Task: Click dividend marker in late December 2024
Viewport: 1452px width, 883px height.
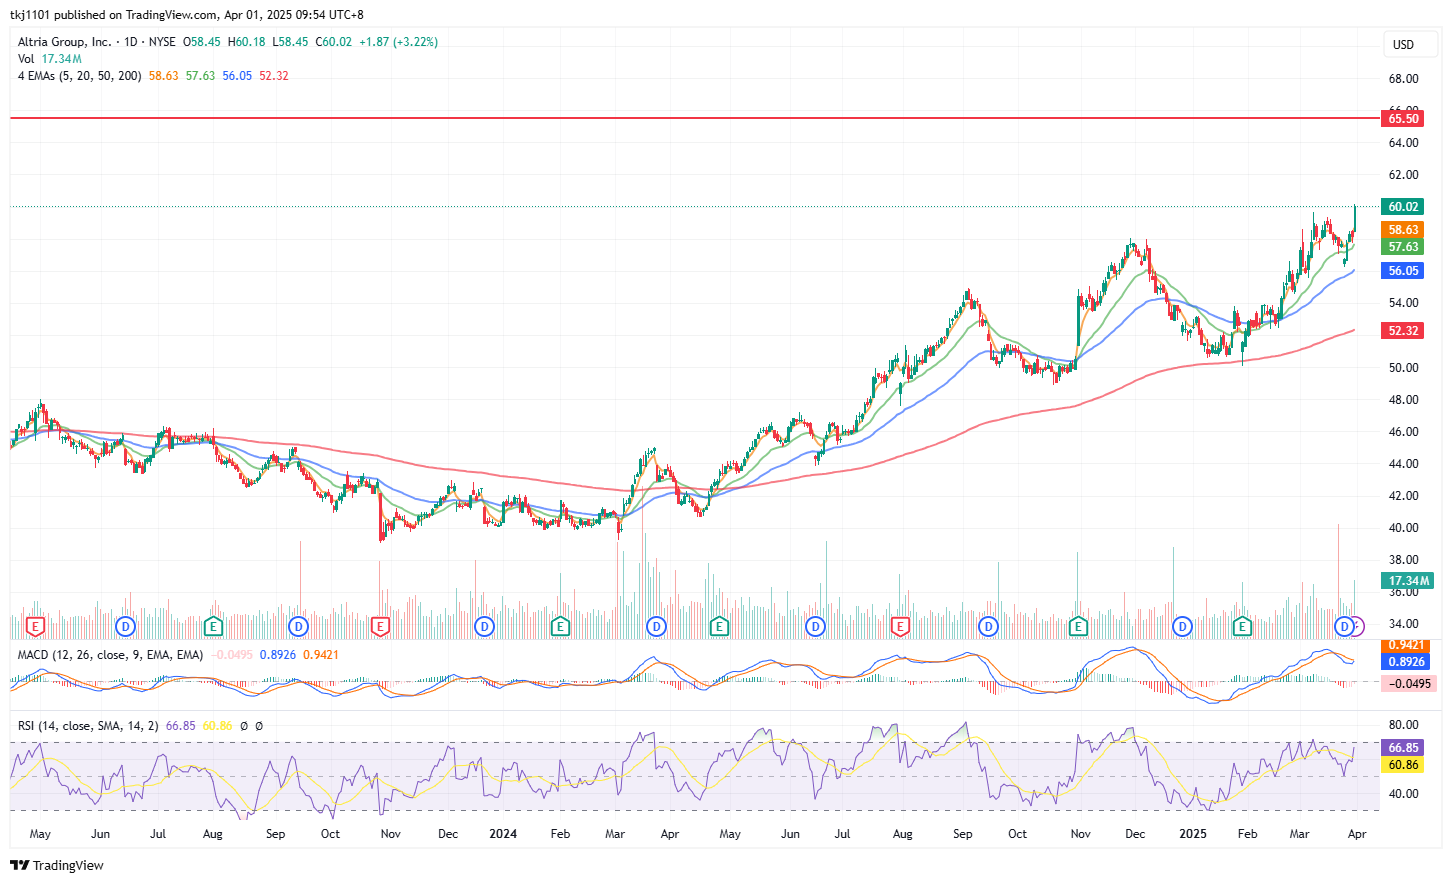Action: 1182,627
